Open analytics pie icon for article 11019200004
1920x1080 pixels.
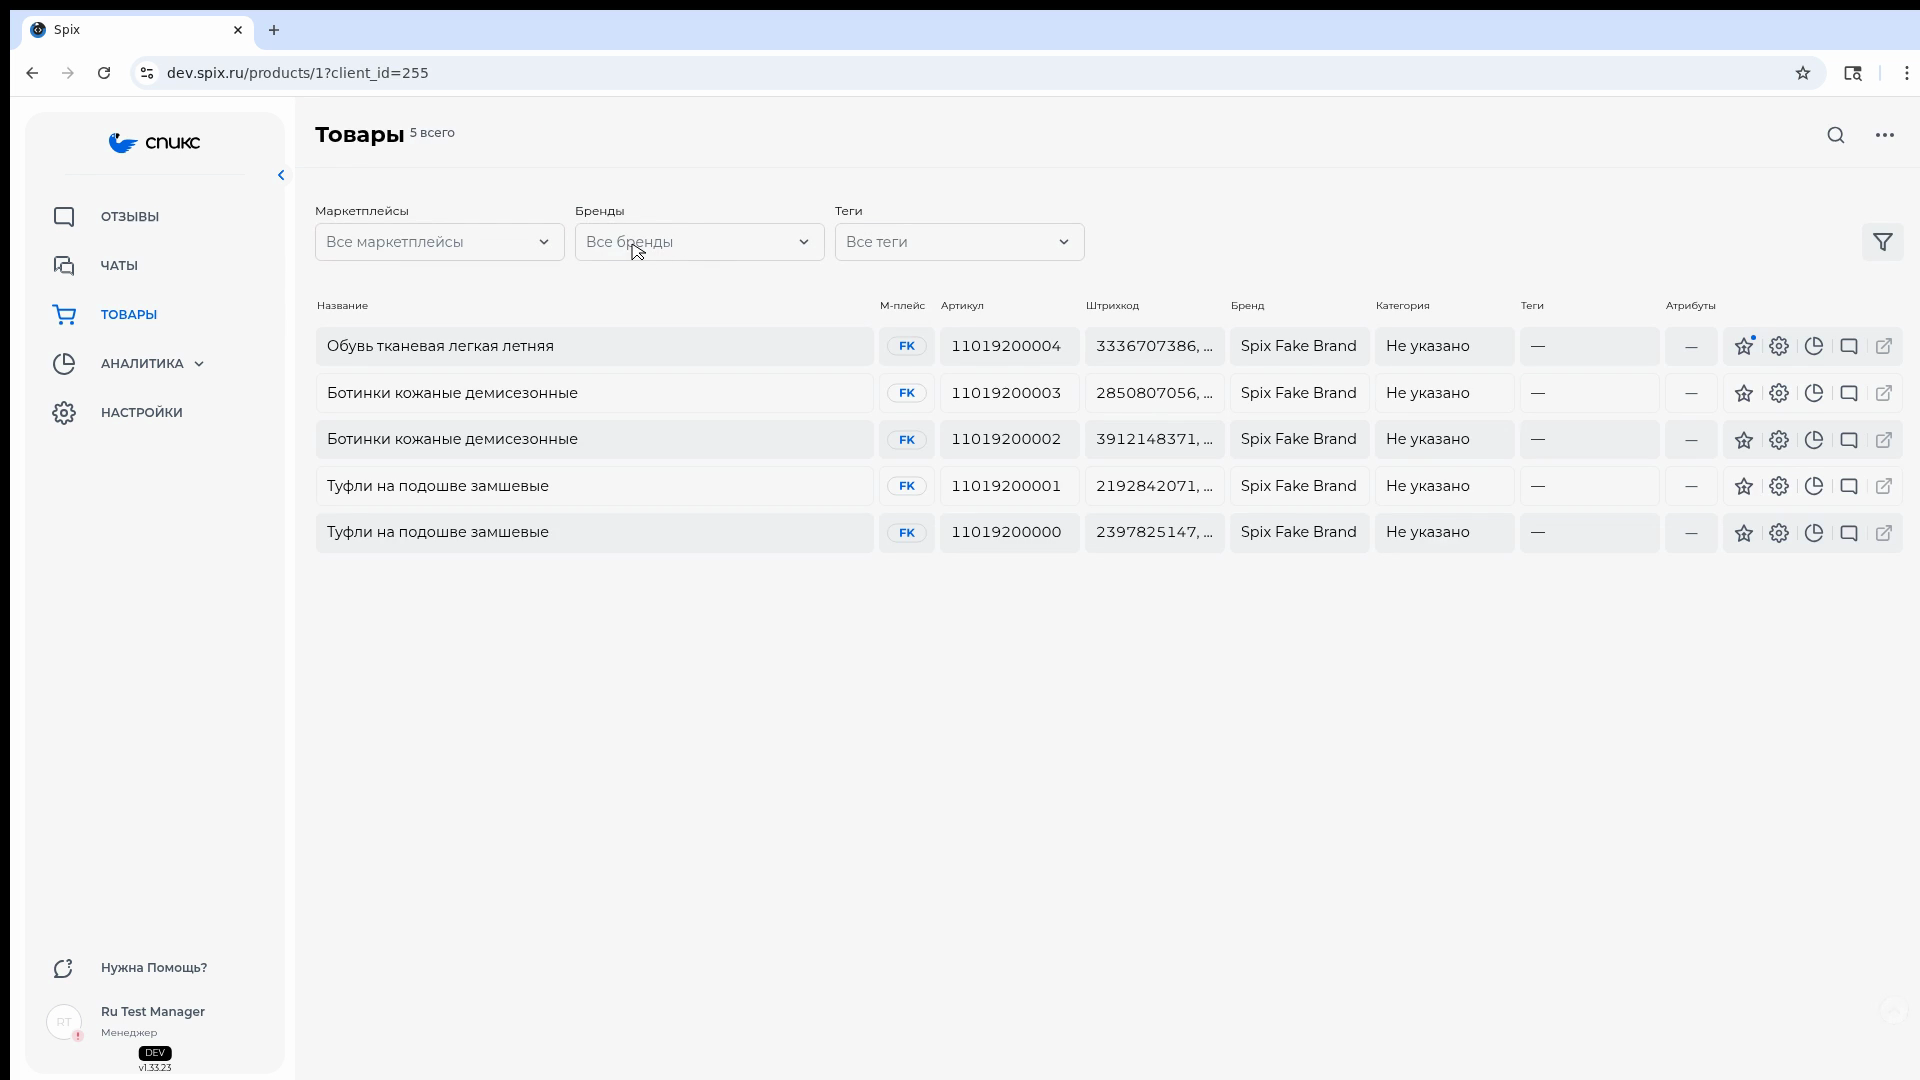[x=1814, y=346]
